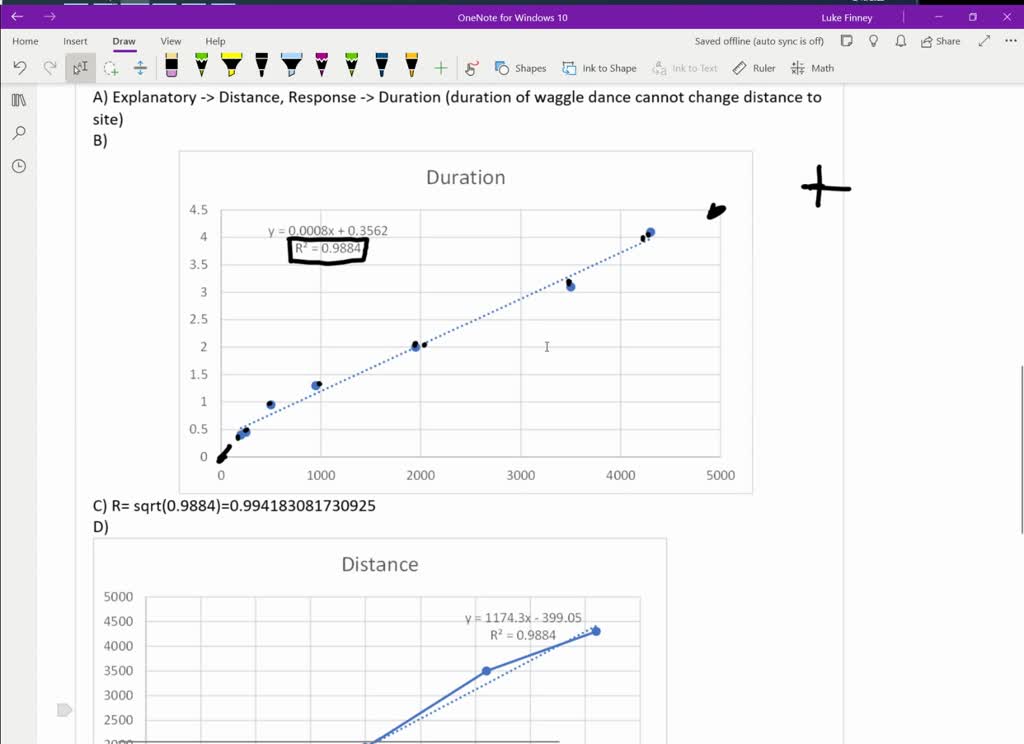
Task: Open notifications bell
Action: tap(901, 41)
